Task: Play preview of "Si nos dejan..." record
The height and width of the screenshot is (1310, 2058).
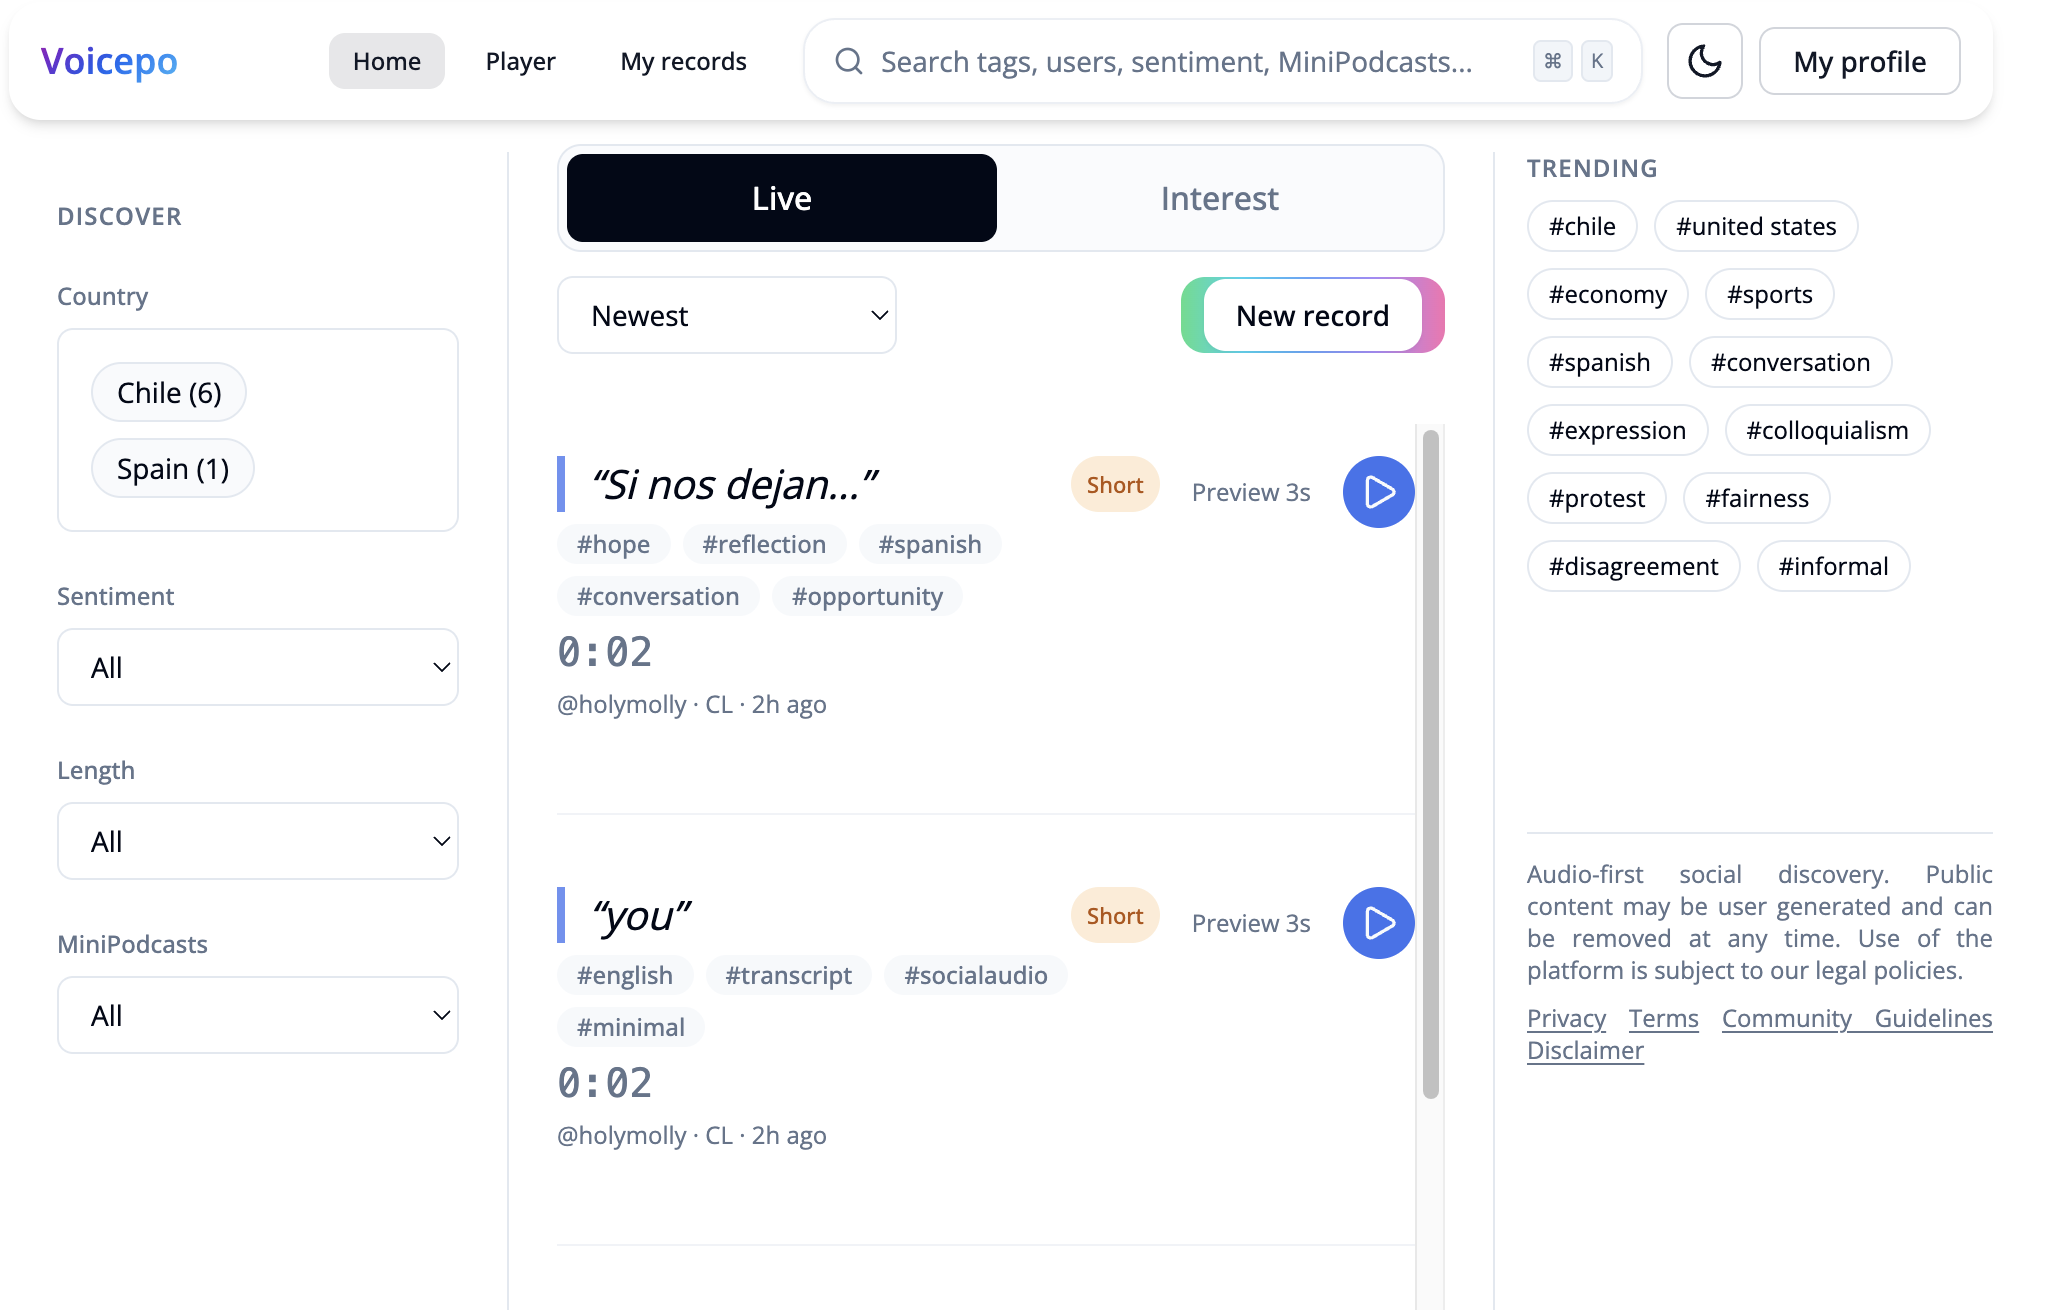Action: (1378, 491)
